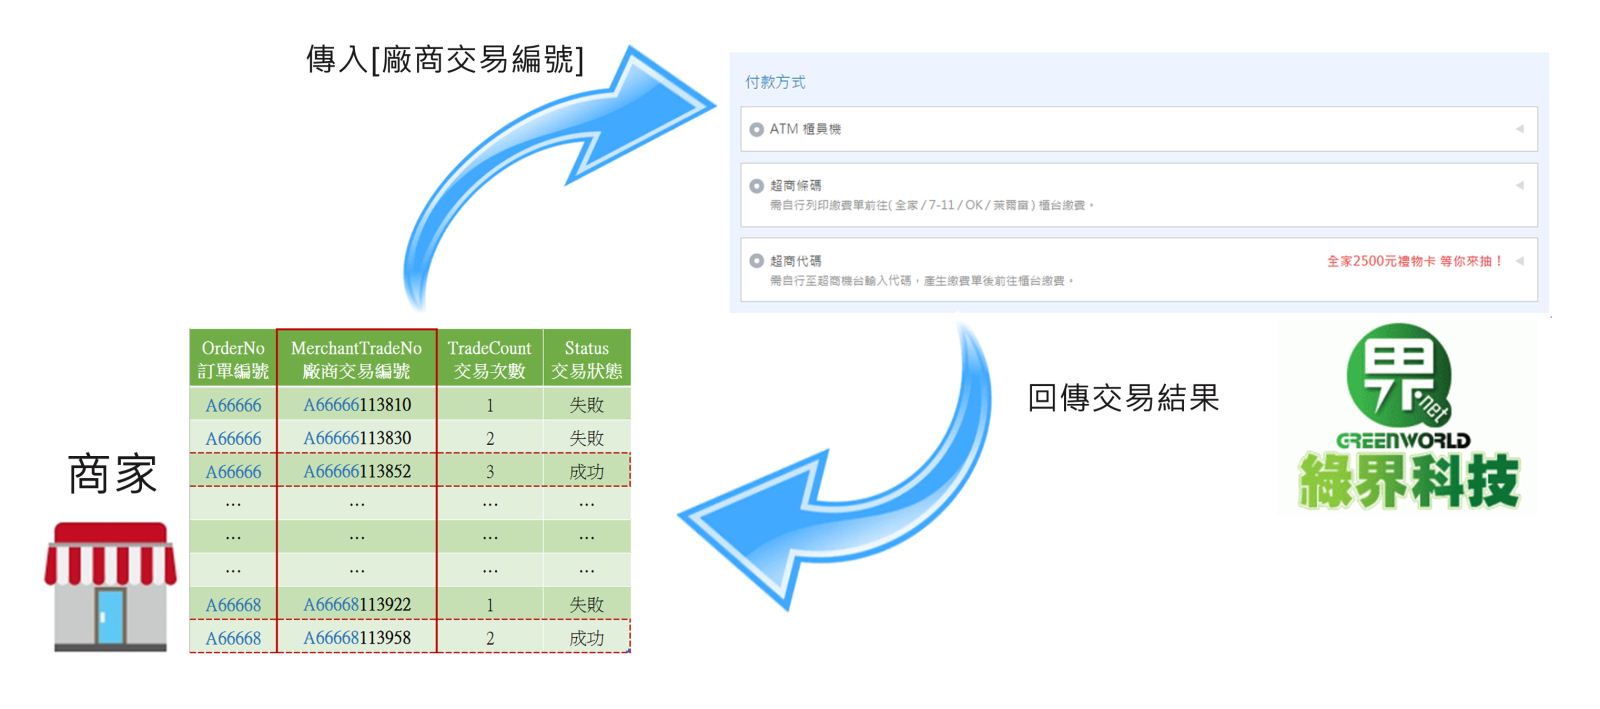Select trade number A66668113958
The image size is (1600, 709).
point(357,638)
